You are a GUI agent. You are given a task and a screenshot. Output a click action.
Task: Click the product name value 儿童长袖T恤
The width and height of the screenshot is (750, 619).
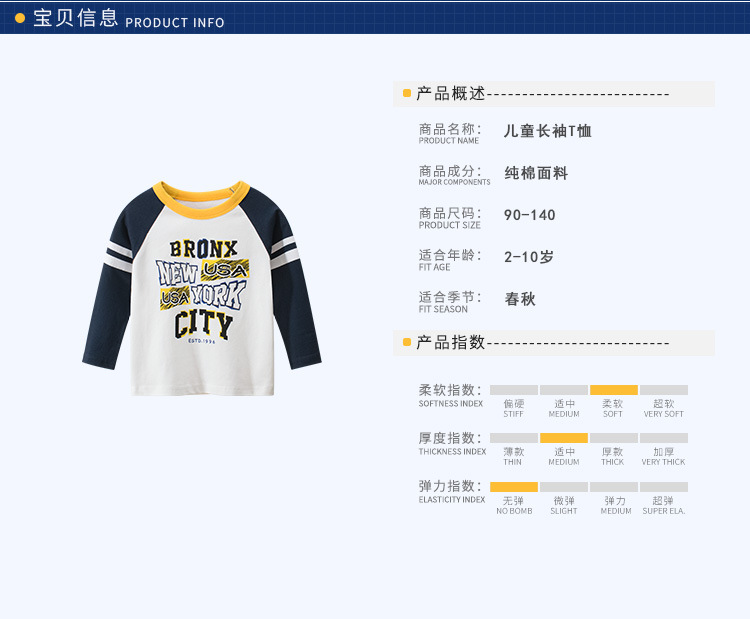[548, 131]
